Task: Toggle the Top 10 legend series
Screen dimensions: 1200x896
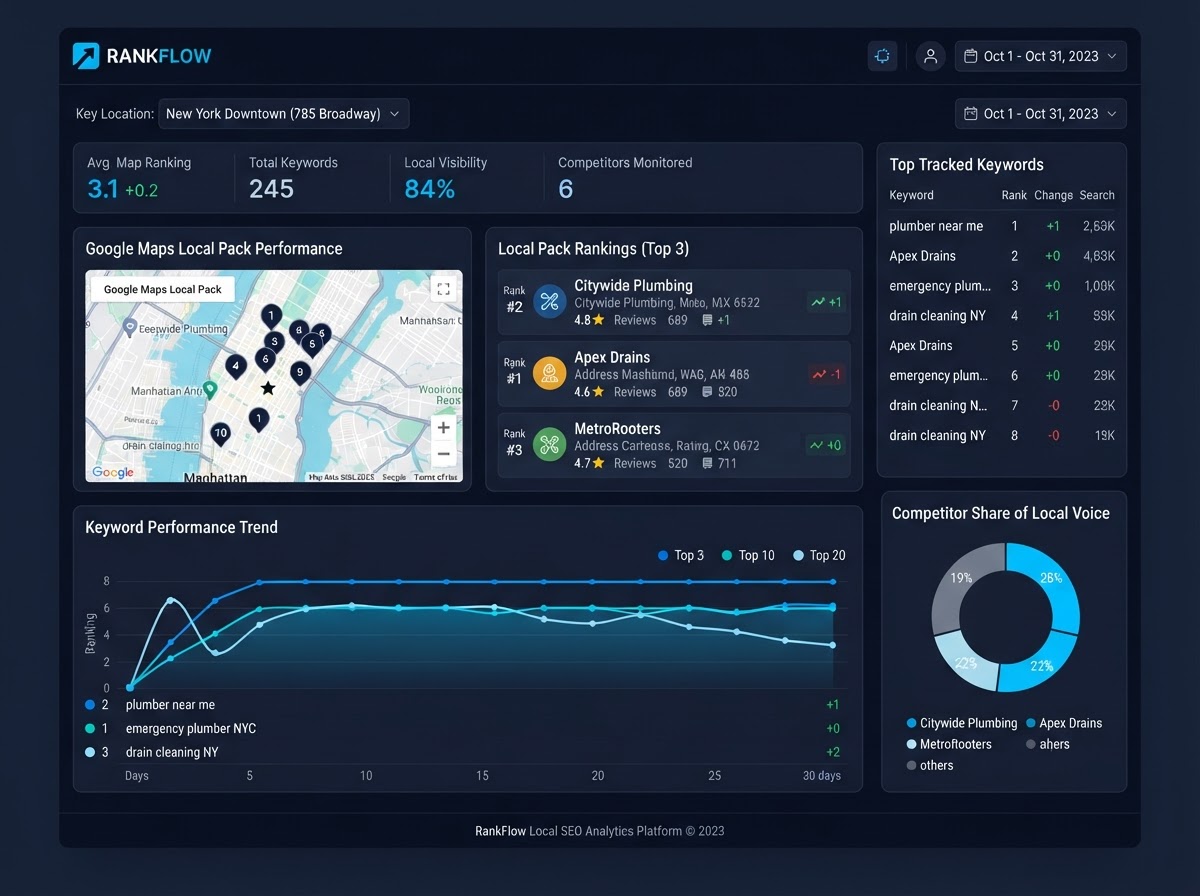Action: point(748,555)
